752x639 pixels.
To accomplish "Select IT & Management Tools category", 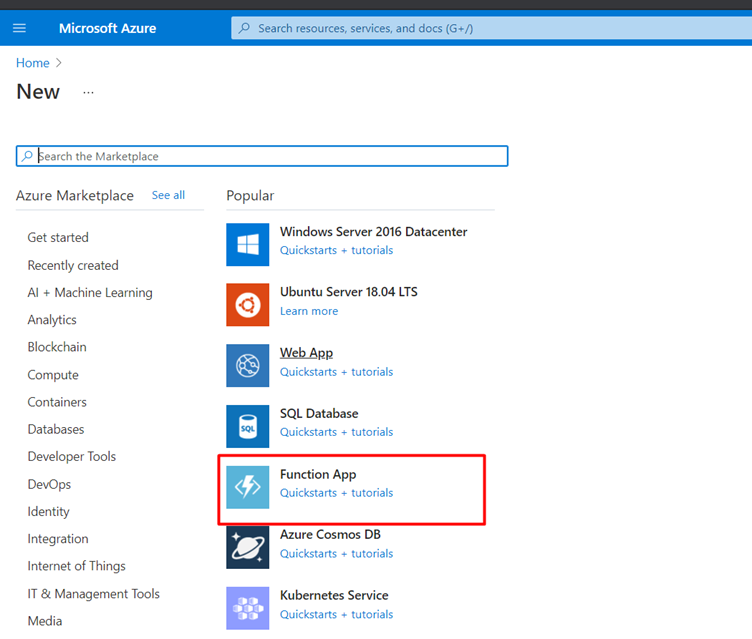I will pyautogui.click(x=94, y=594).
